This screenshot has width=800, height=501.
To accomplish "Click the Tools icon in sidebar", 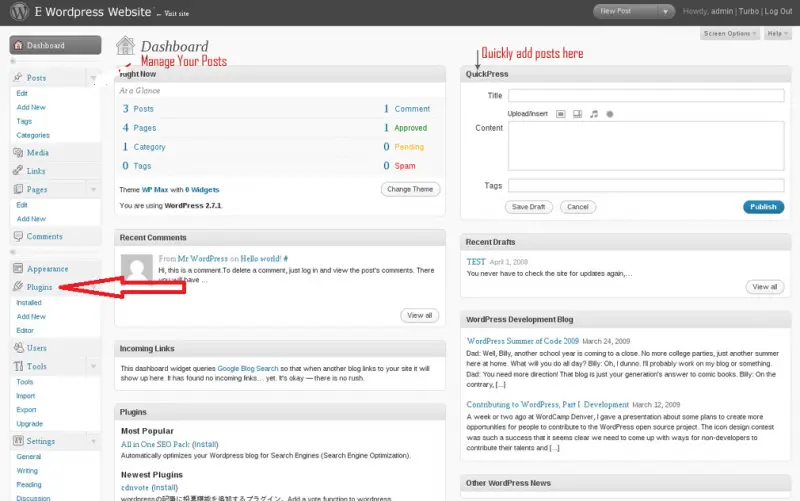I will (18, 366).
